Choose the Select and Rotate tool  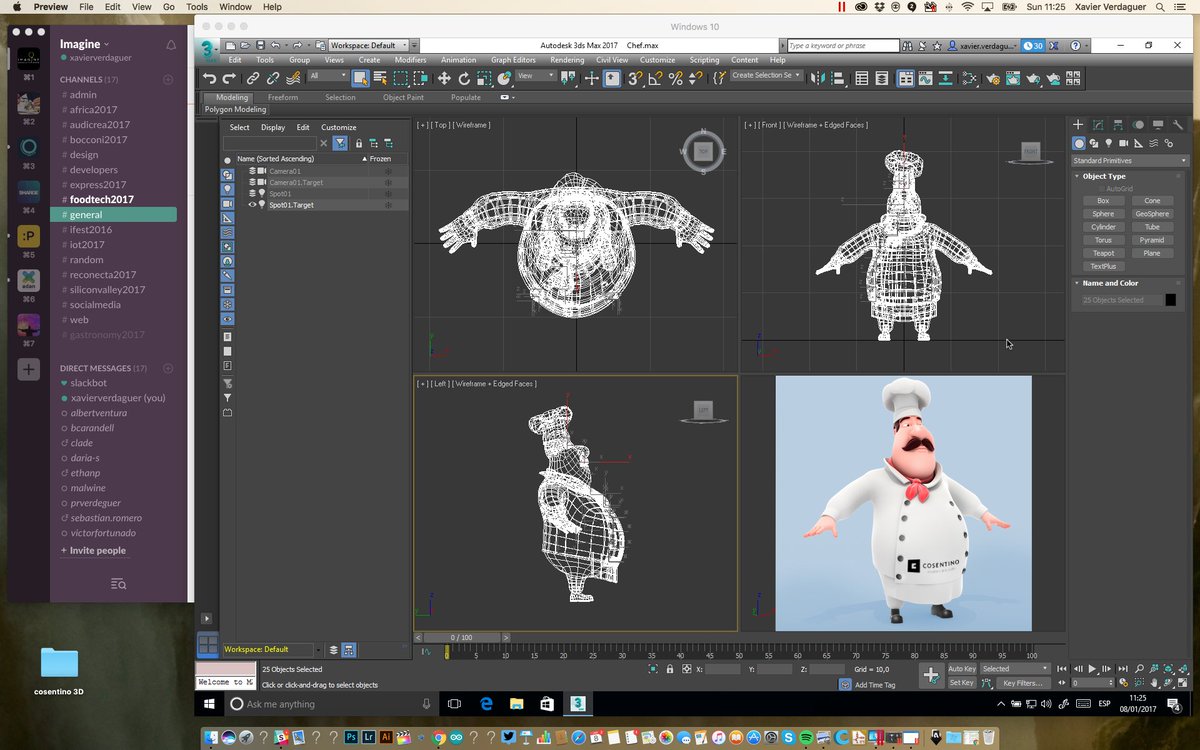464,78
